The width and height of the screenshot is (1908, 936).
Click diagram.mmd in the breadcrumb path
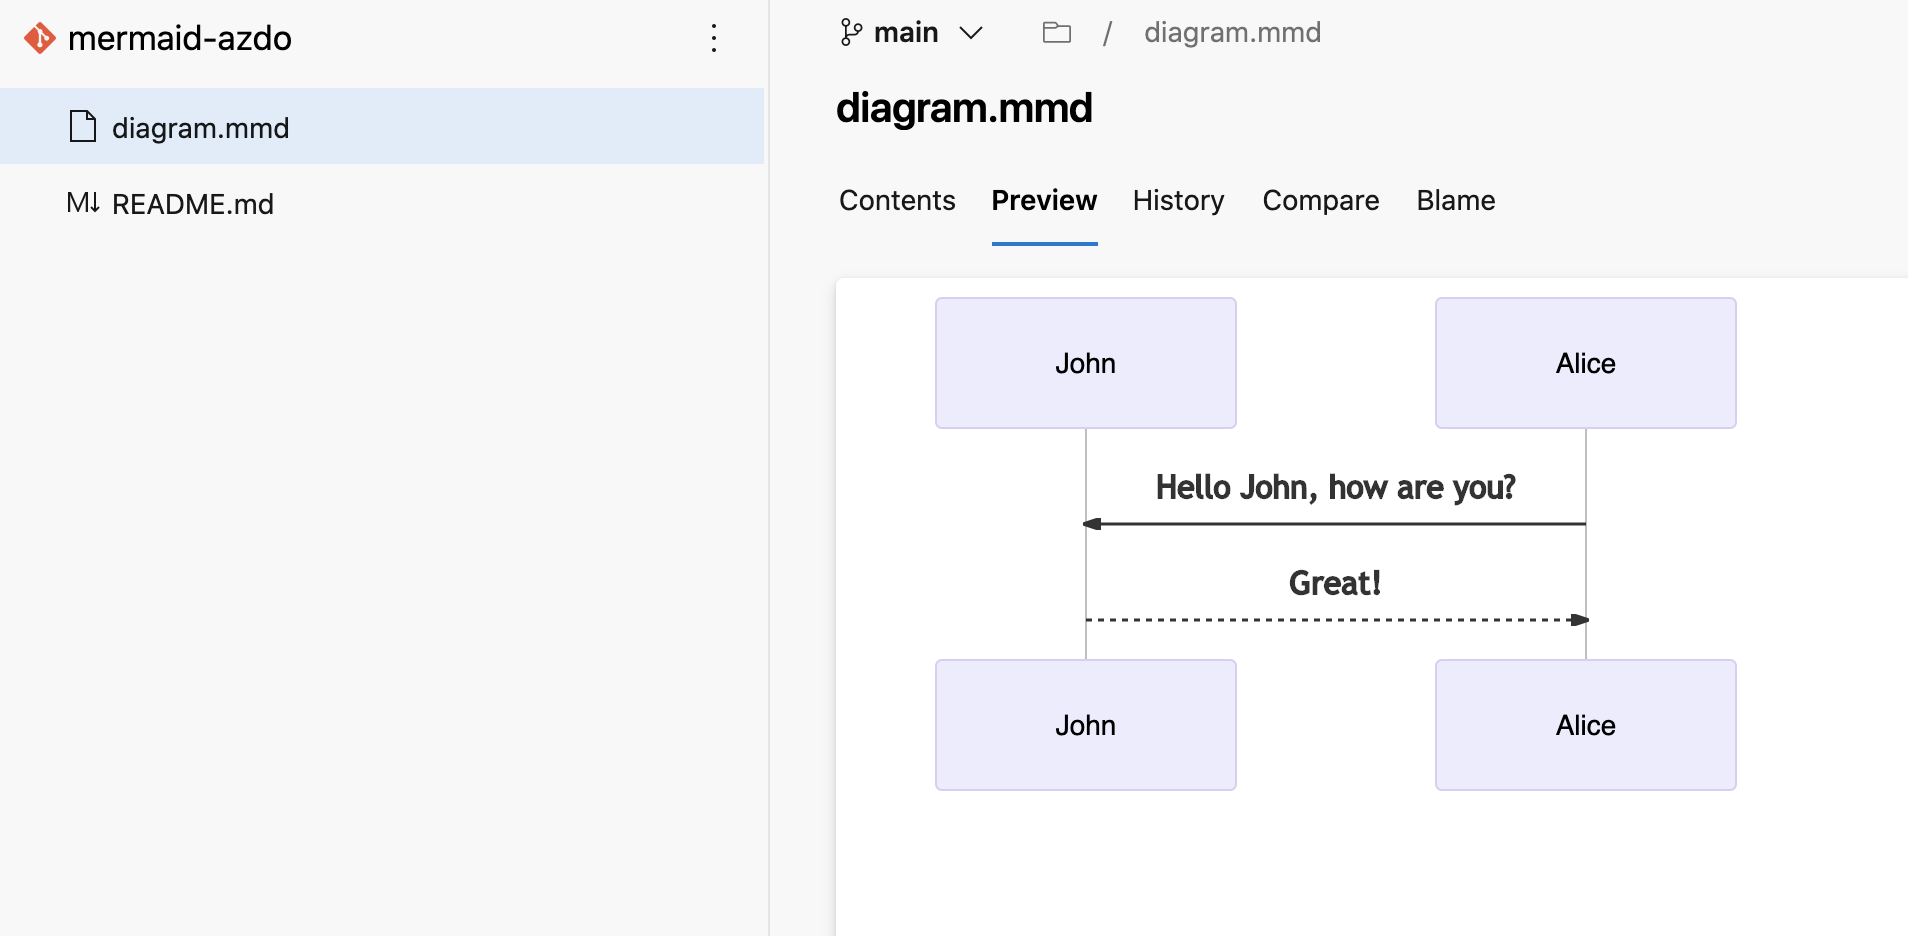pos(1233,32)
